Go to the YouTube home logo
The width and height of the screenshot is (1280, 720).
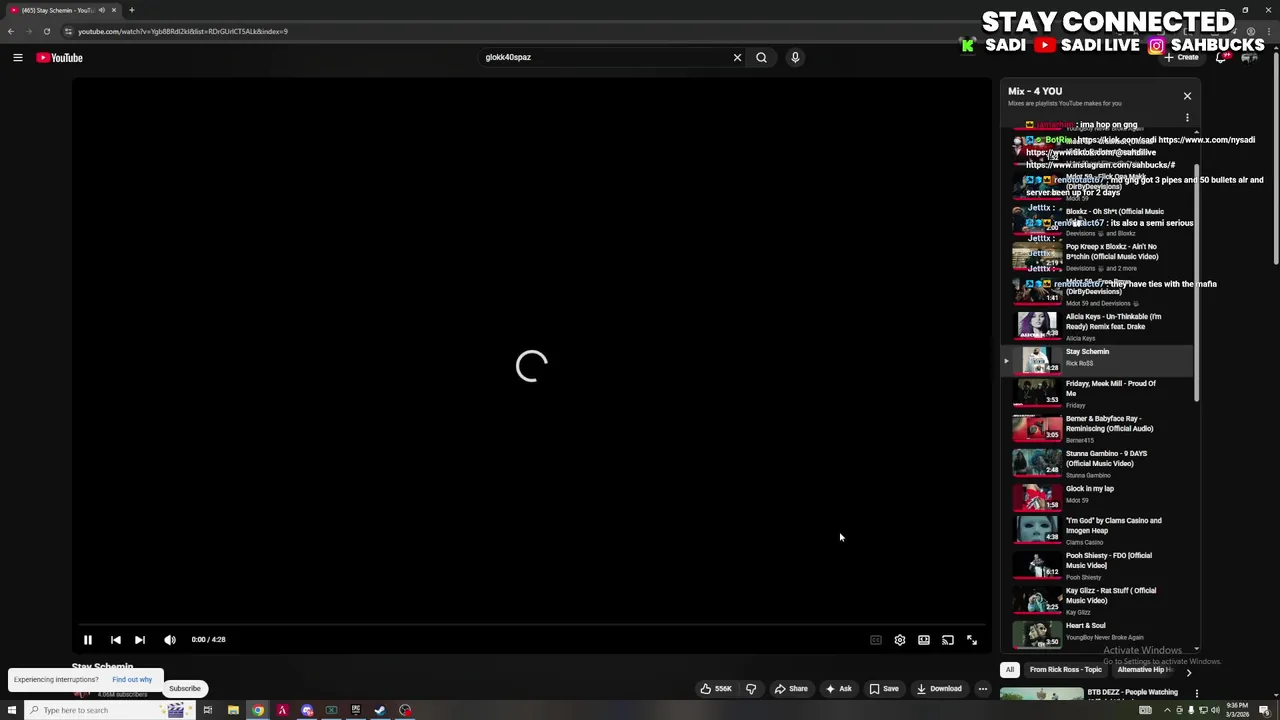pyautogui.click(x=59, y=57)
